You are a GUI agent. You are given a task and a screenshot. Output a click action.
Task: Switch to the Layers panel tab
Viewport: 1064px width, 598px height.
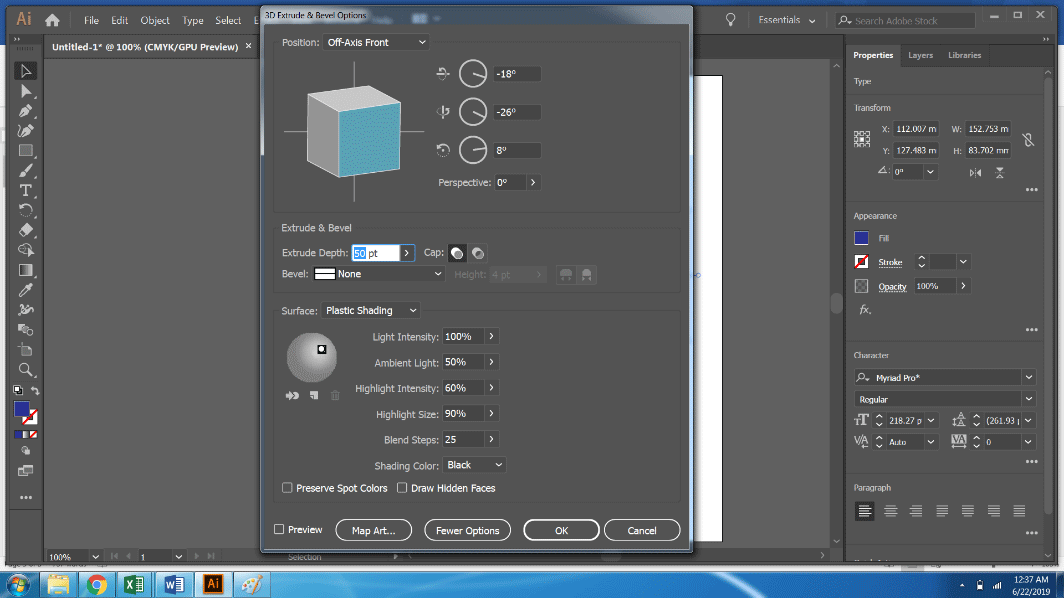pyautogui.click(x=921, y=55)
